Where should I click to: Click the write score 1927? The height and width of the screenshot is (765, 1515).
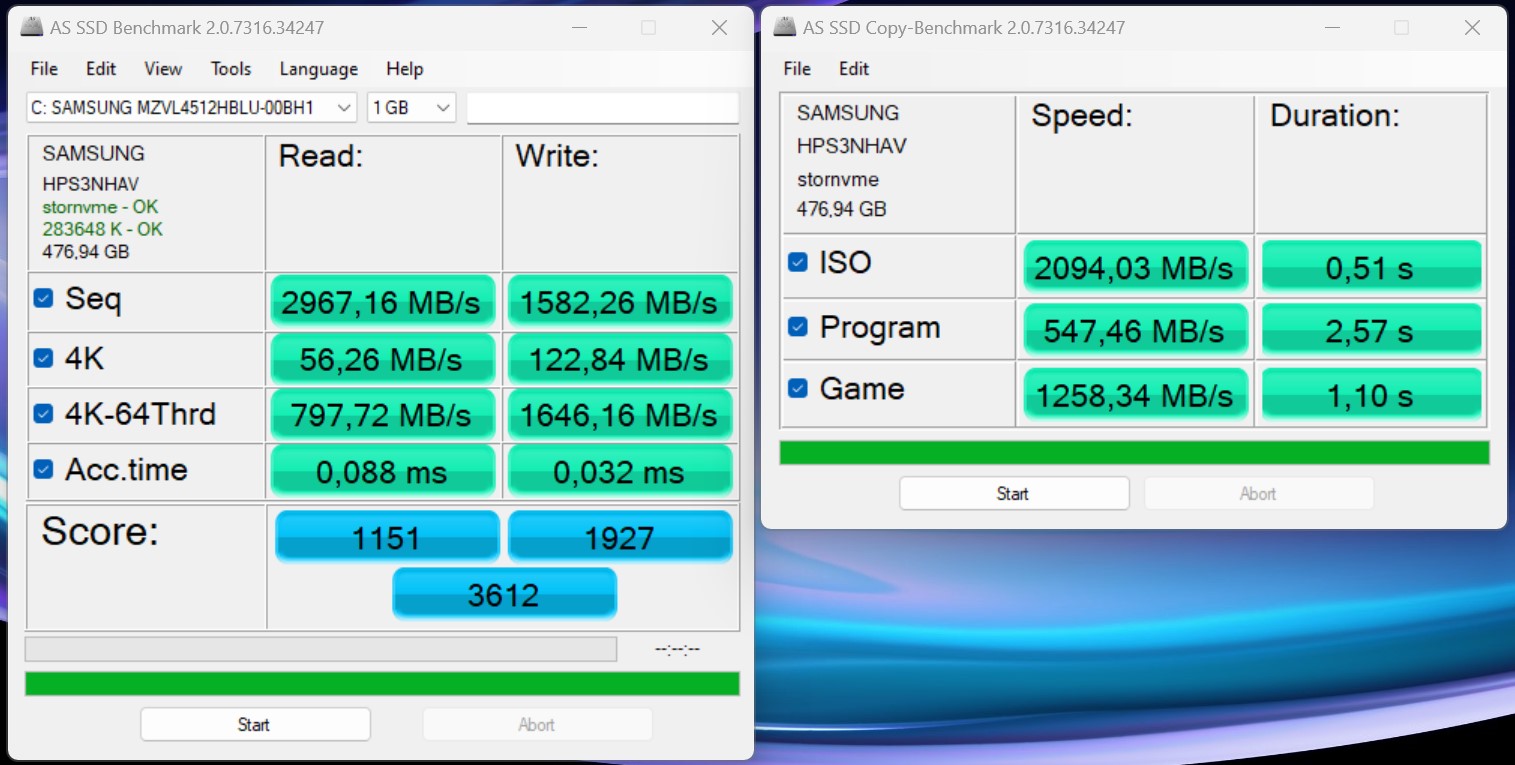pyautogui.click(x=620, y=537)
